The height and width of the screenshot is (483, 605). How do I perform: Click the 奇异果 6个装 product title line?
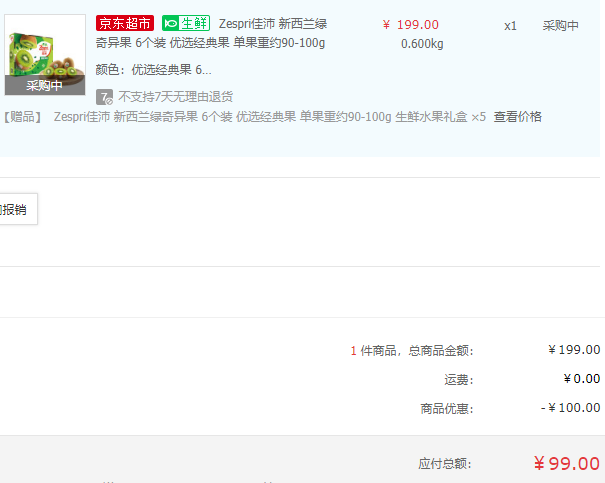coord(210,43)
